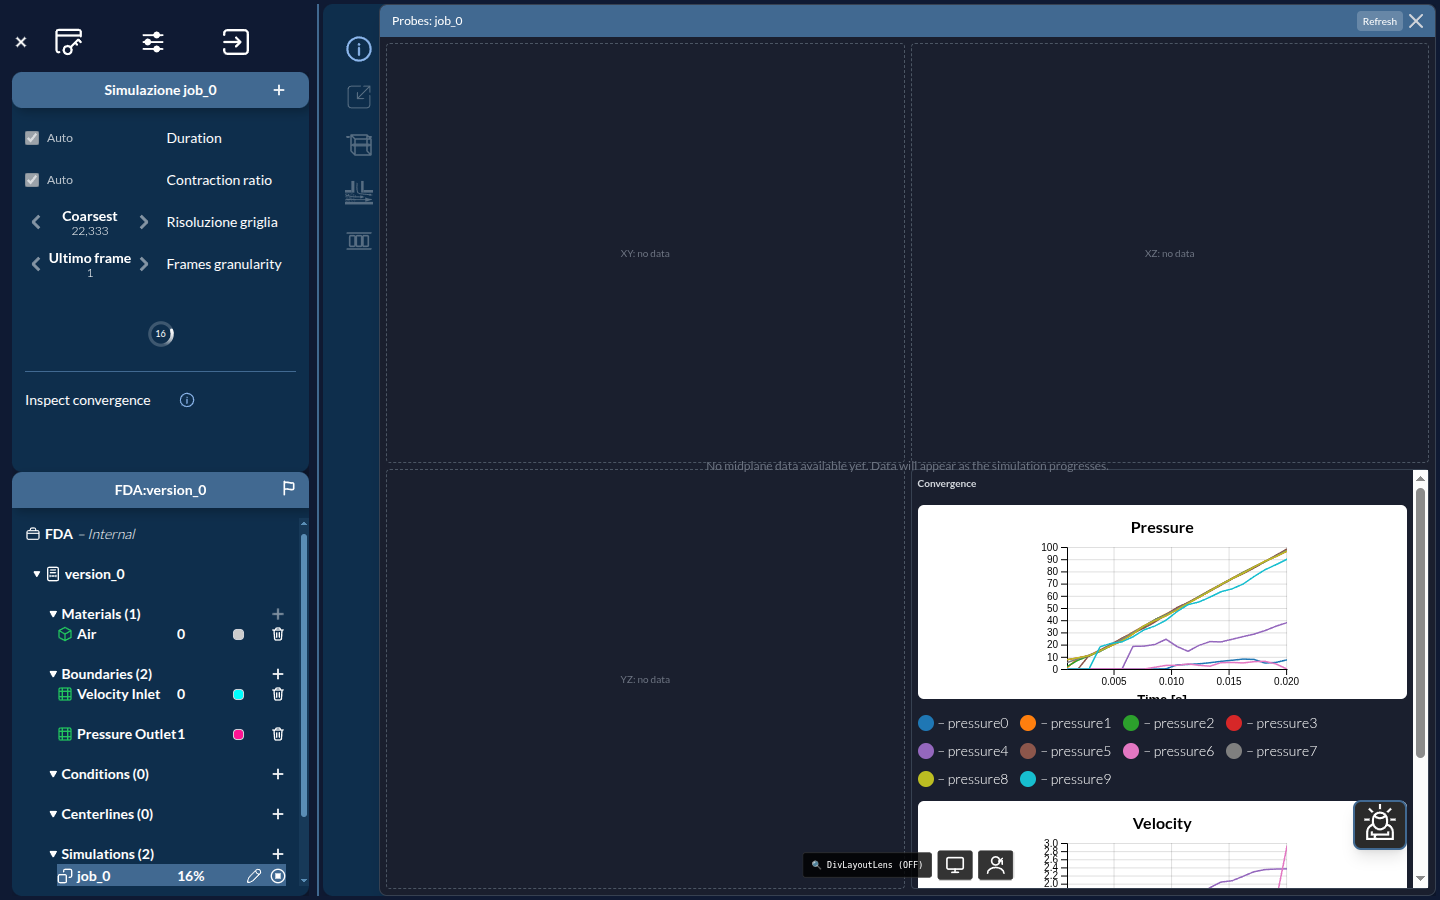
Task: Close the left panel with the X icon
Action: [x=21, y=42]
